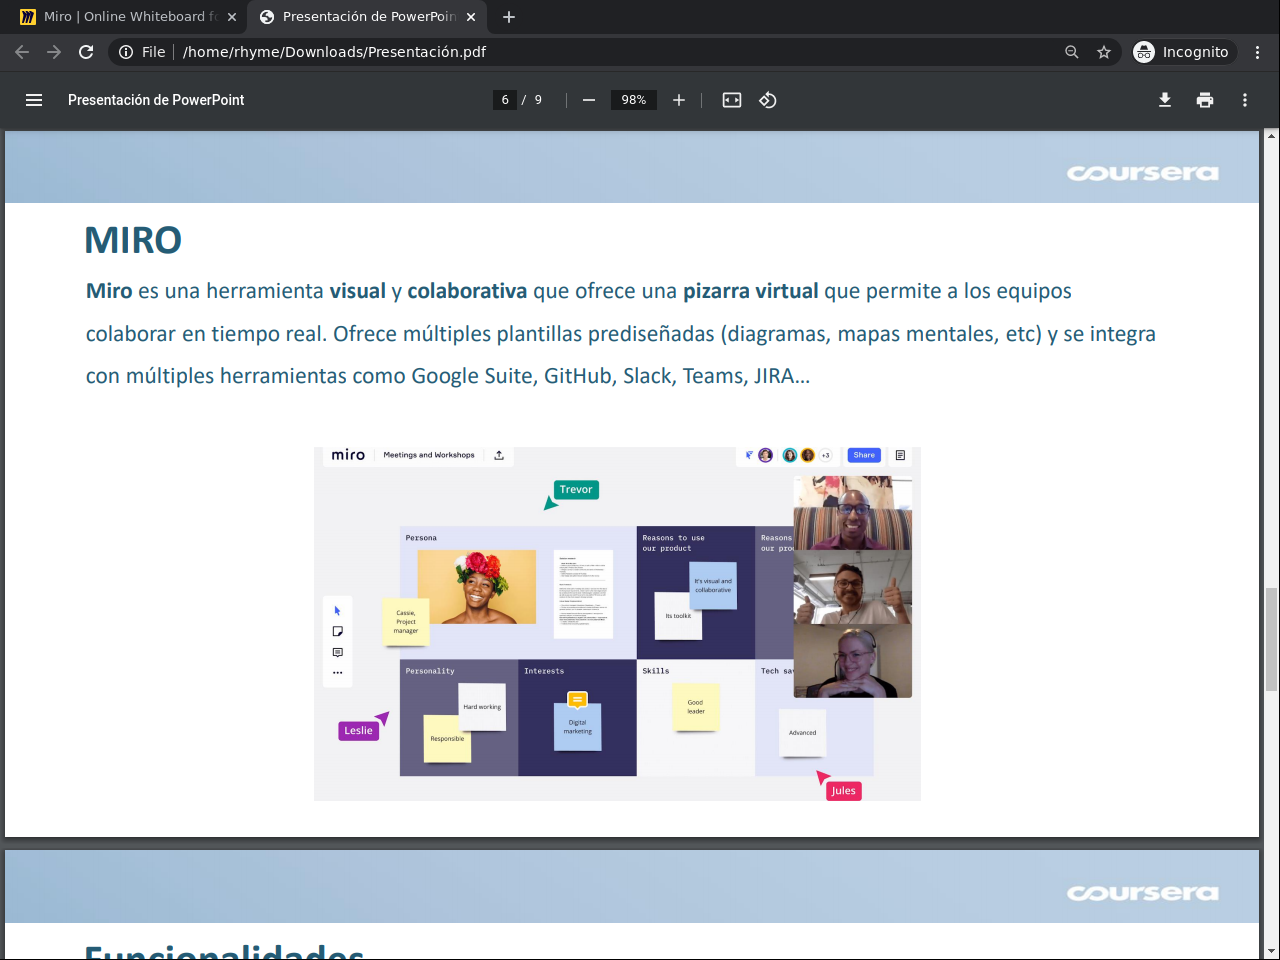
Task: Close the Presentación de PowerPoint tab
Action: point(471,17)
